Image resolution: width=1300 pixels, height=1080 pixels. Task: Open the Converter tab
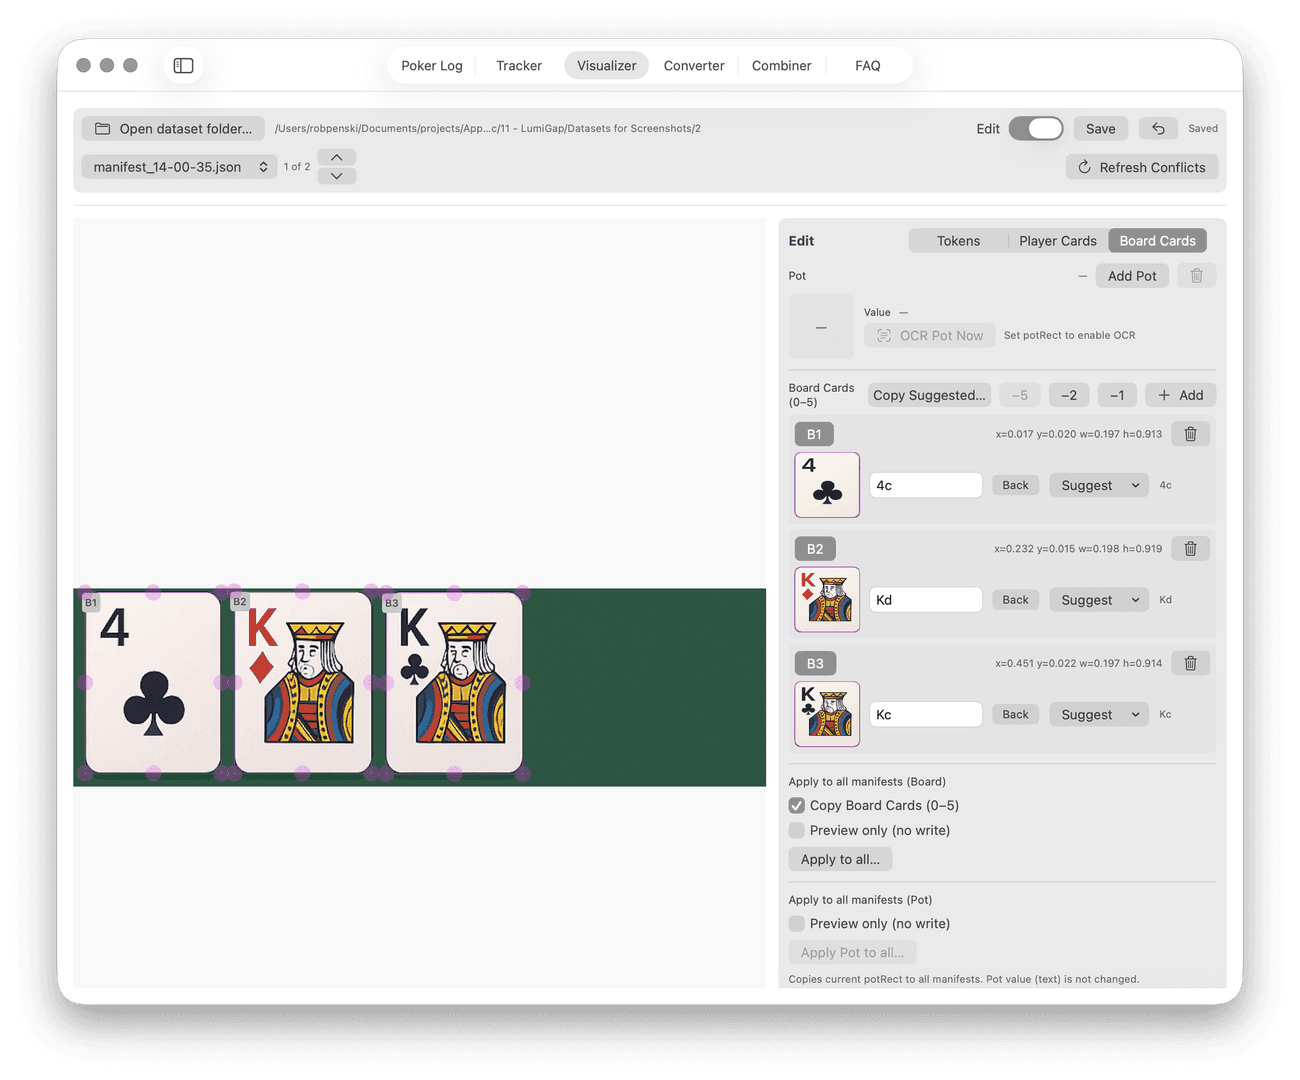click(x=694, y=66)
